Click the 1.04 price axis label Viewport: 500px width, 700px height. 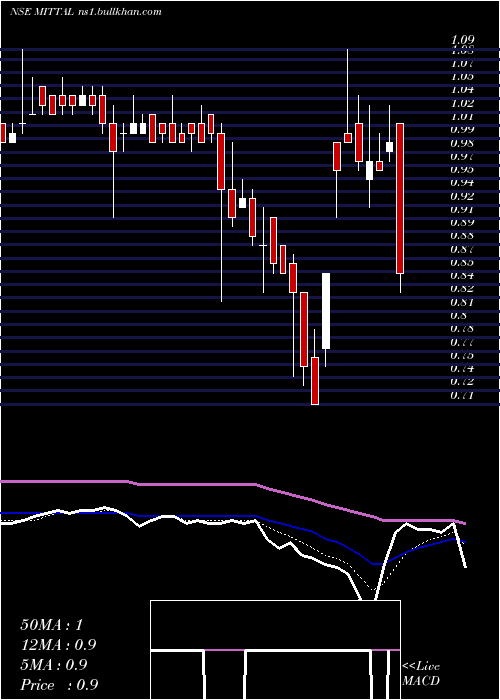coord(462,90)
